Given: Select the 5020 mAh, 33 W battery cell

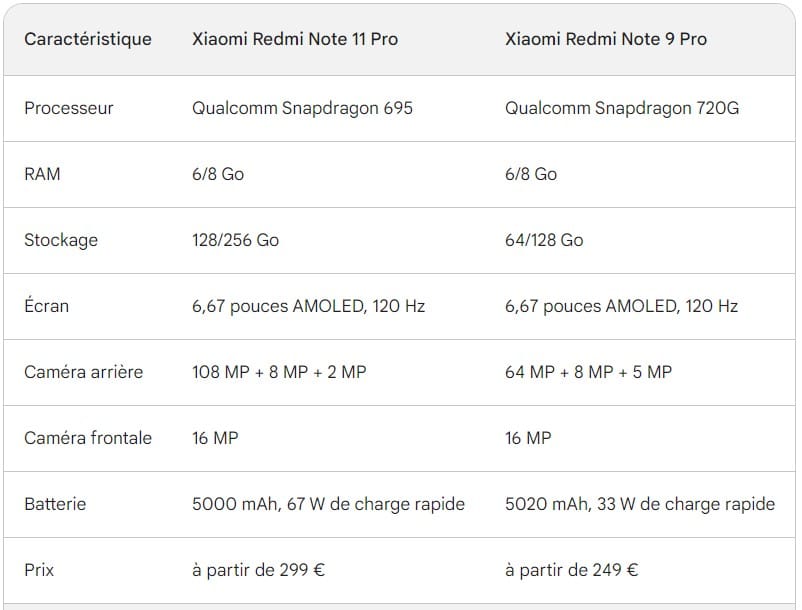Looking at the screenshot, I should pos(640,504).
